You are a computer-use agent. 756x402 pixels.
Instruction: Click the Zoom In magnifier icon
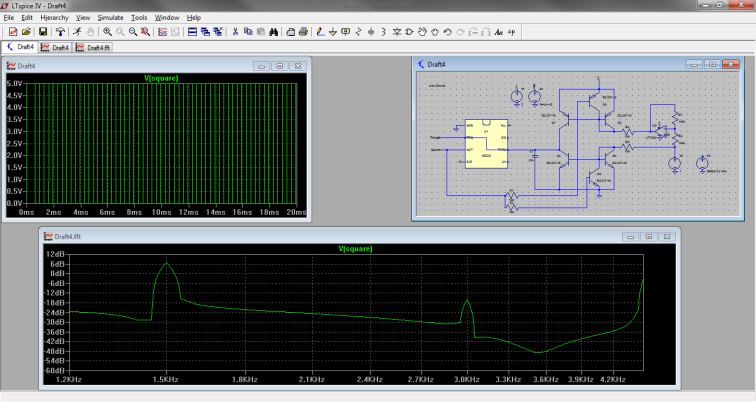click(107, 32)
